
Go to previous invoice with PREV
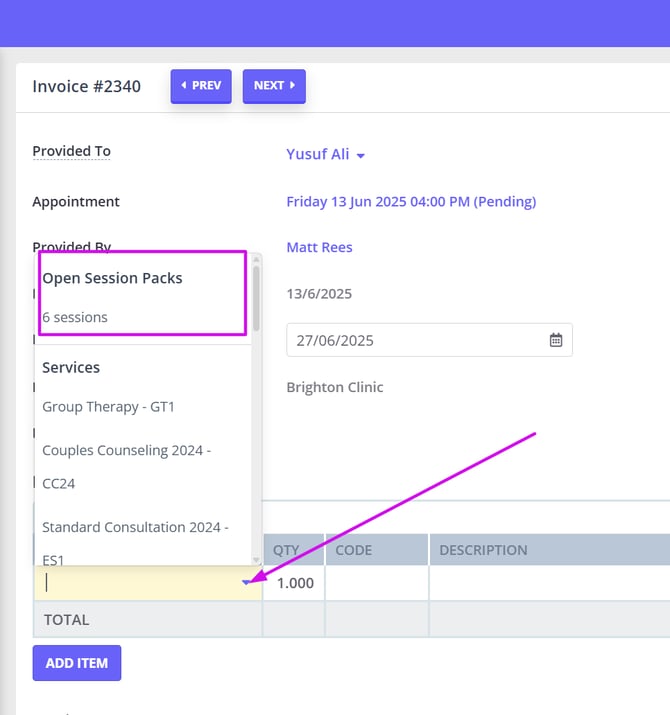click(201, 86)
